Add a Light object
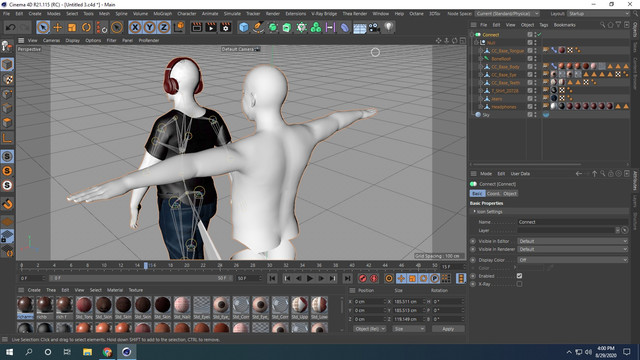 click(389, 27)
